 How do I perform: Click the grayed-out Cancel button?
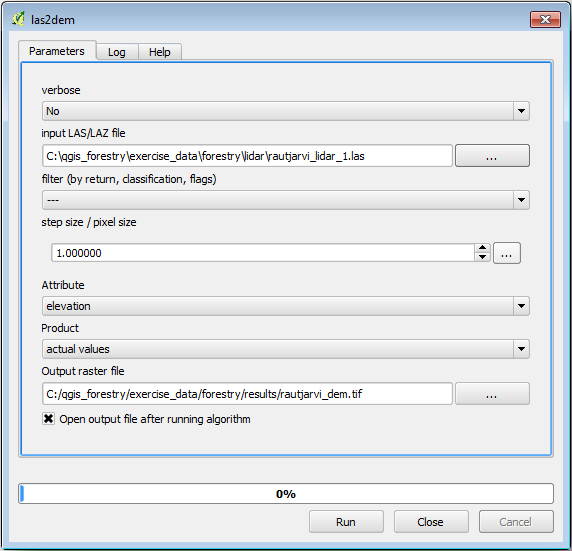pyautogui.click(x=516, y=522)
